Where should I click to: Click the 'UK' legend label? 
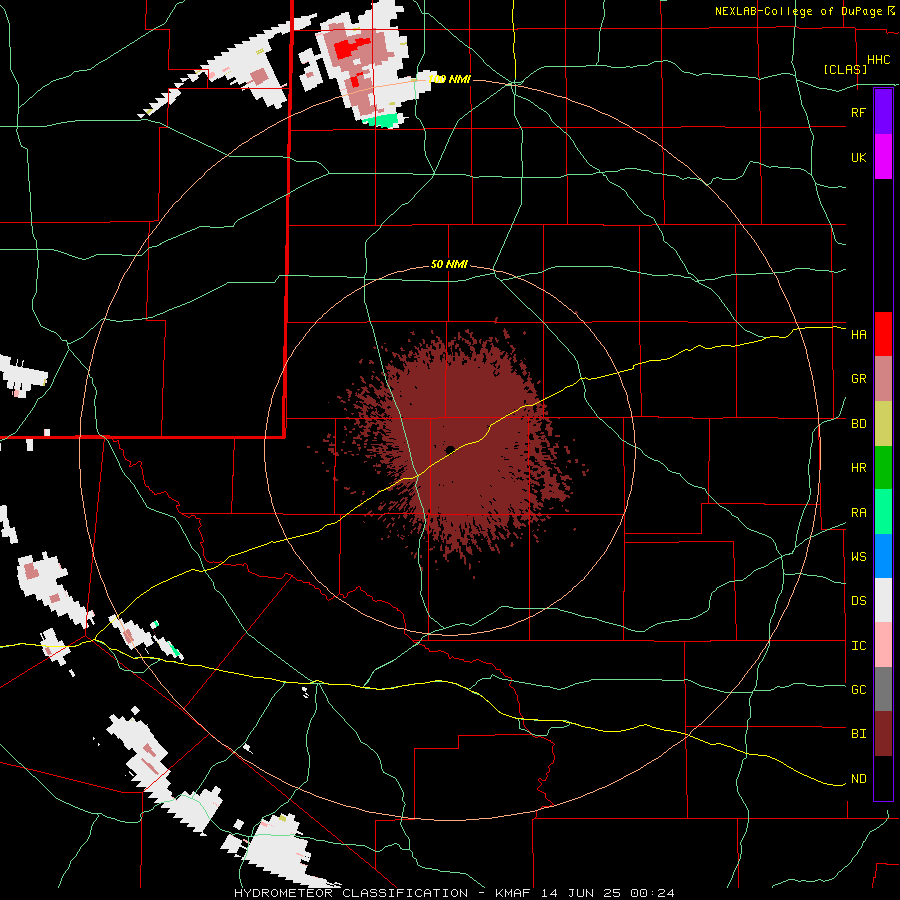858,157
